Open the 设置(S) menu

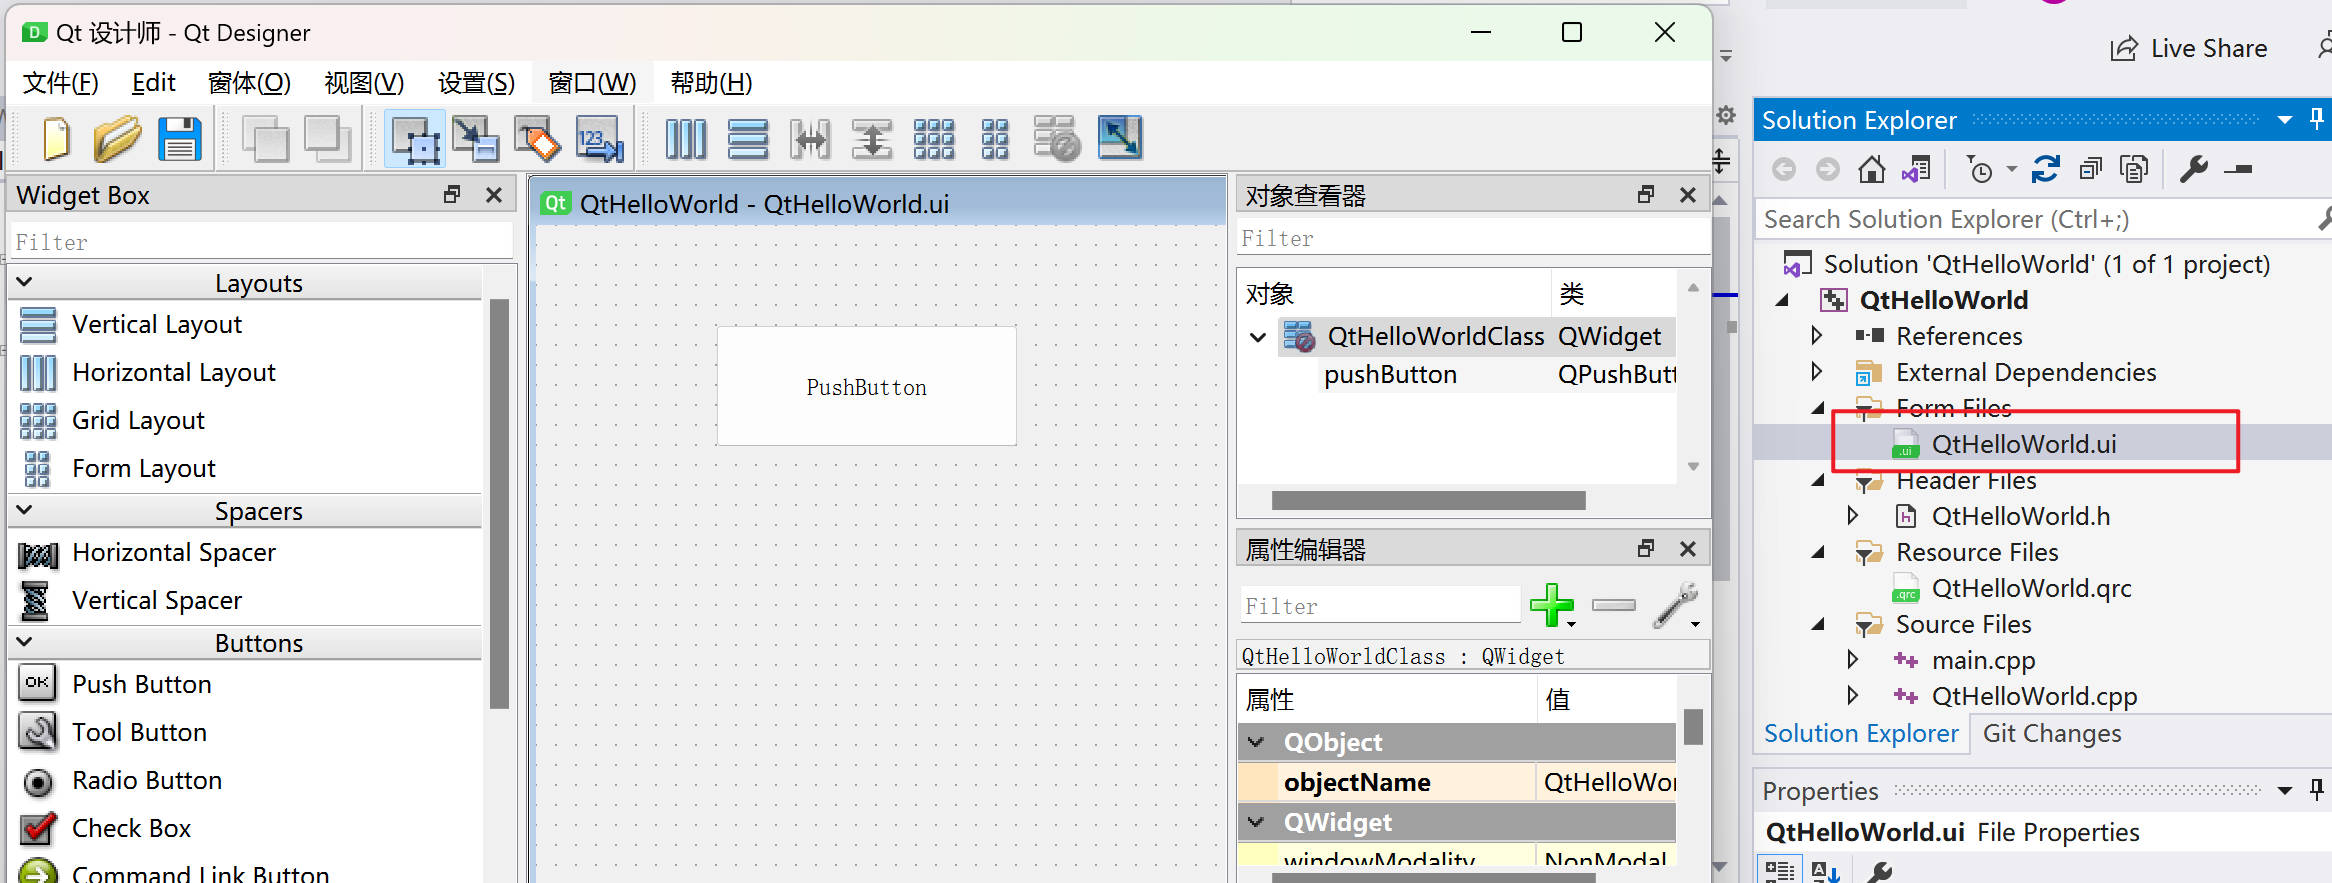[x=476, y=82]
